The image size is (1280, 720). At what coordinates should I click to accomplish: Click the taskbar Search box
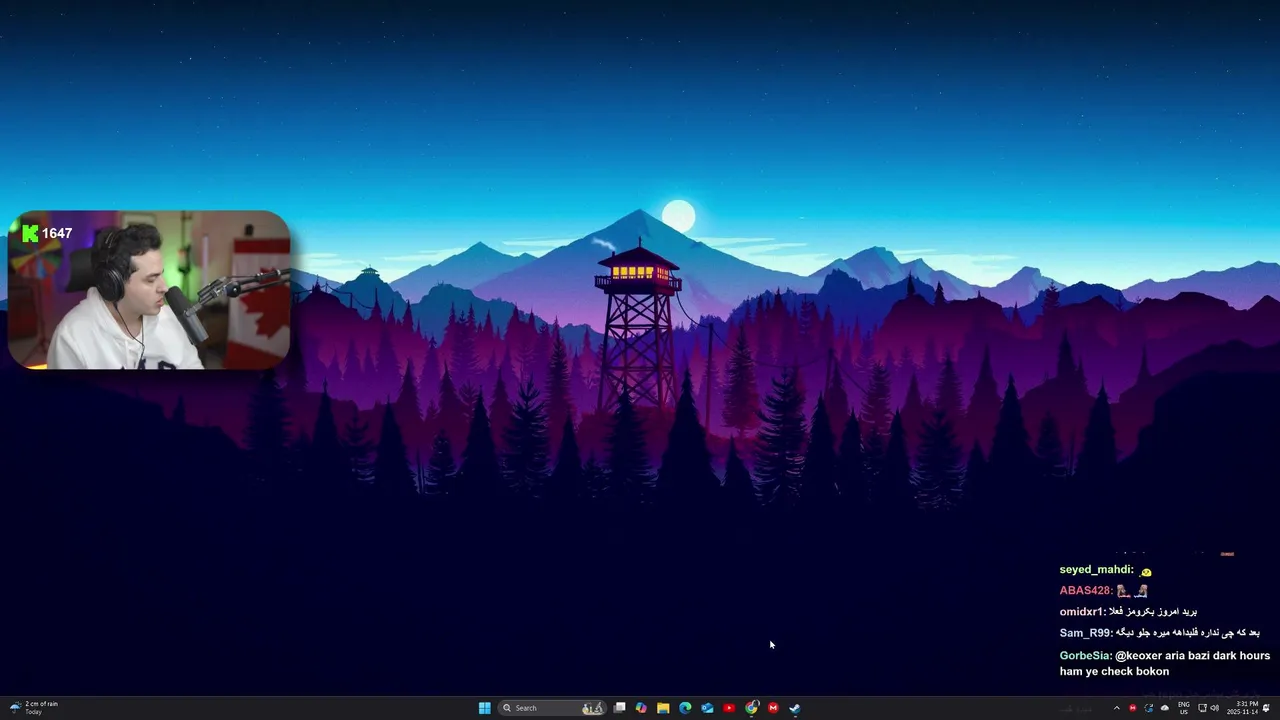(x=552, y=708)
